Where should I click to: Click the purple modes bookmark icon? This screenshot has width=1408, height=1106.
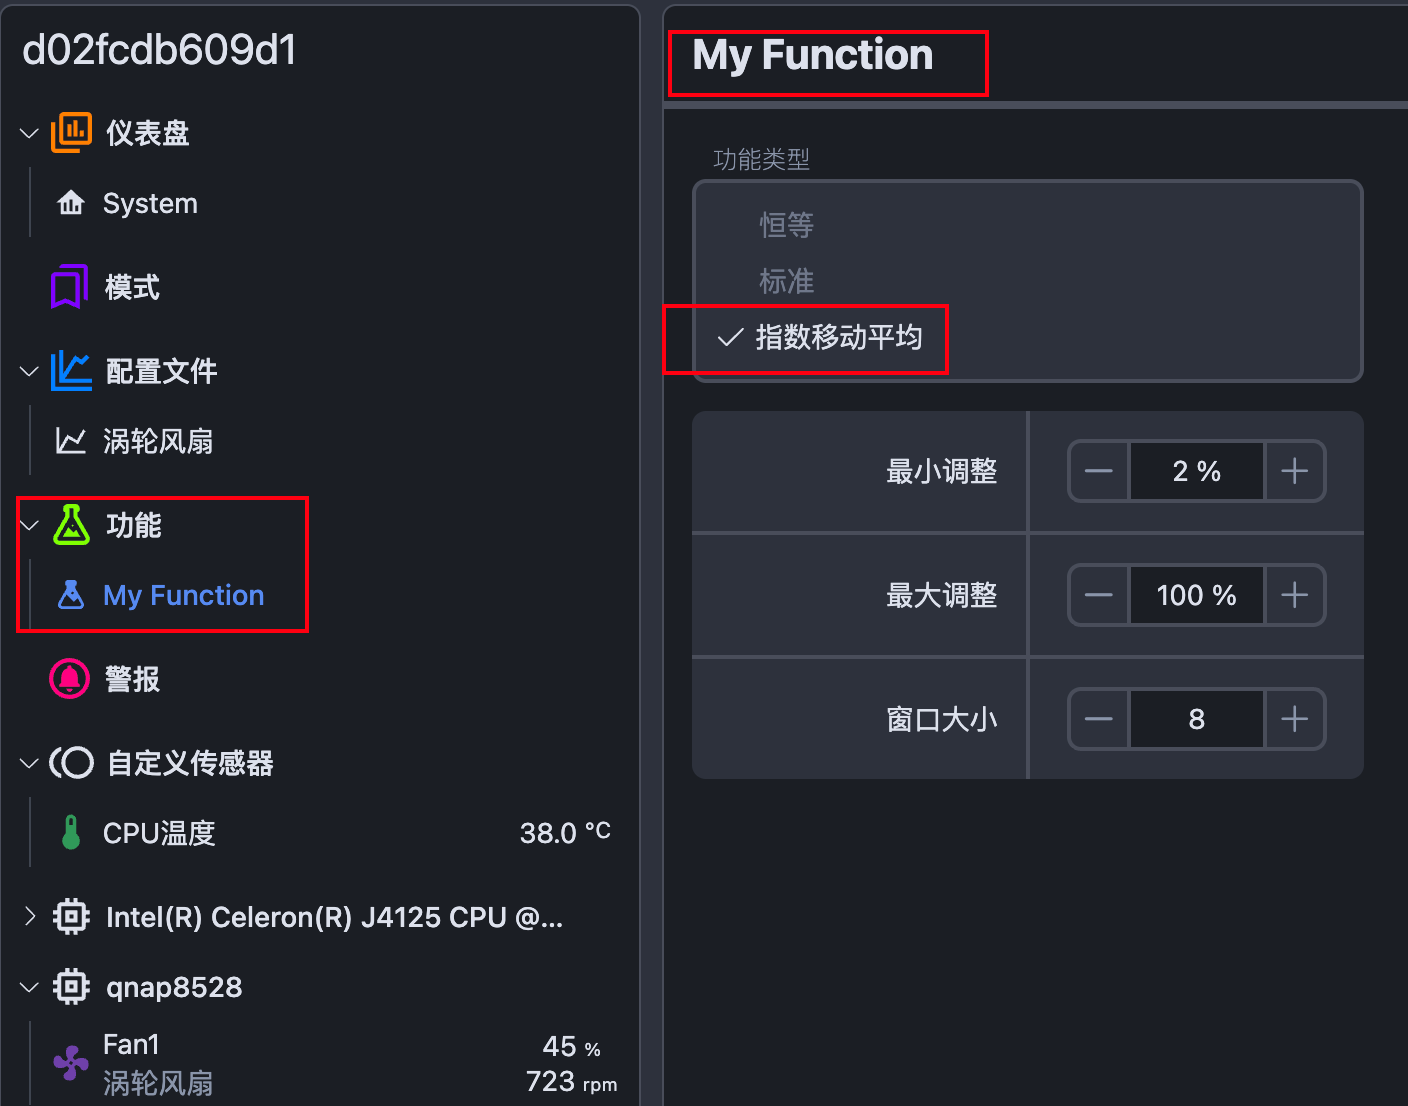[69, 287]
